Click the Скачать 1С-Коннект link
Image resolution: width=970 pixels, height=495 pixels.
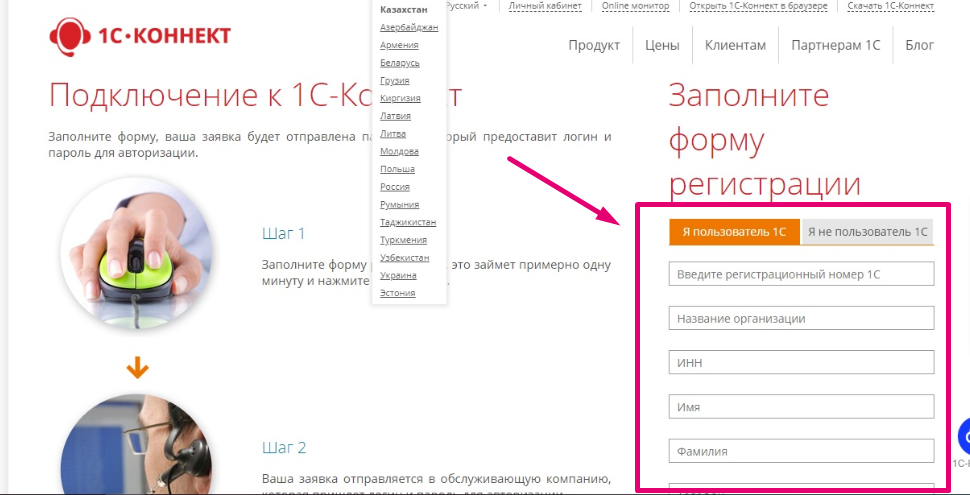tap(891, 6)
